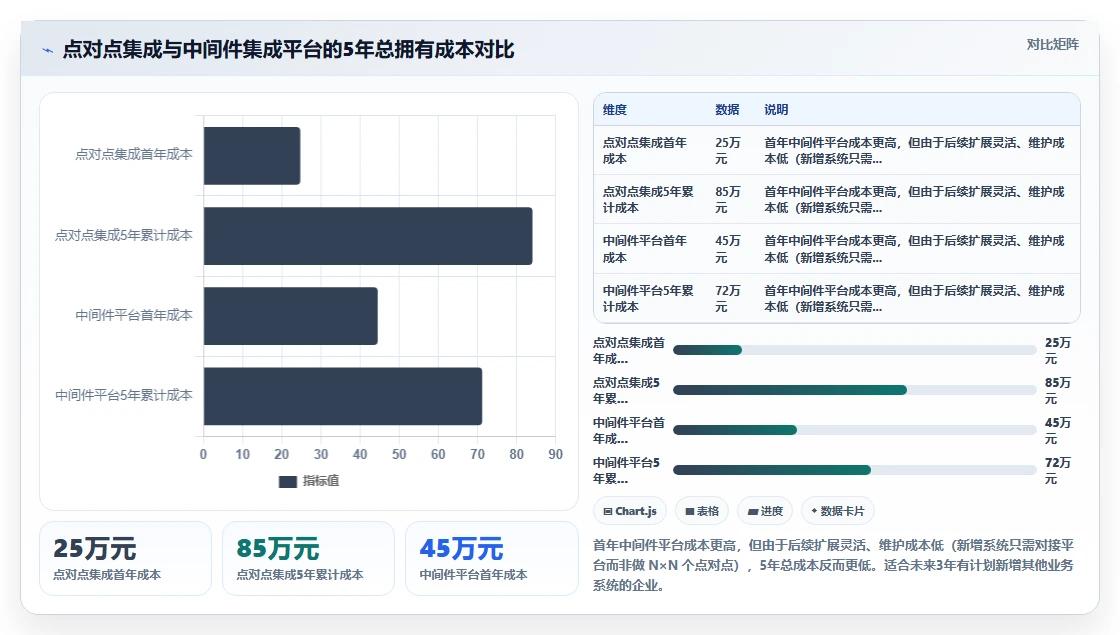Image resolution: width=1120 pixels, height=635 pixels.
Task: Click the 85万元 progress bar
Action: 854,390
